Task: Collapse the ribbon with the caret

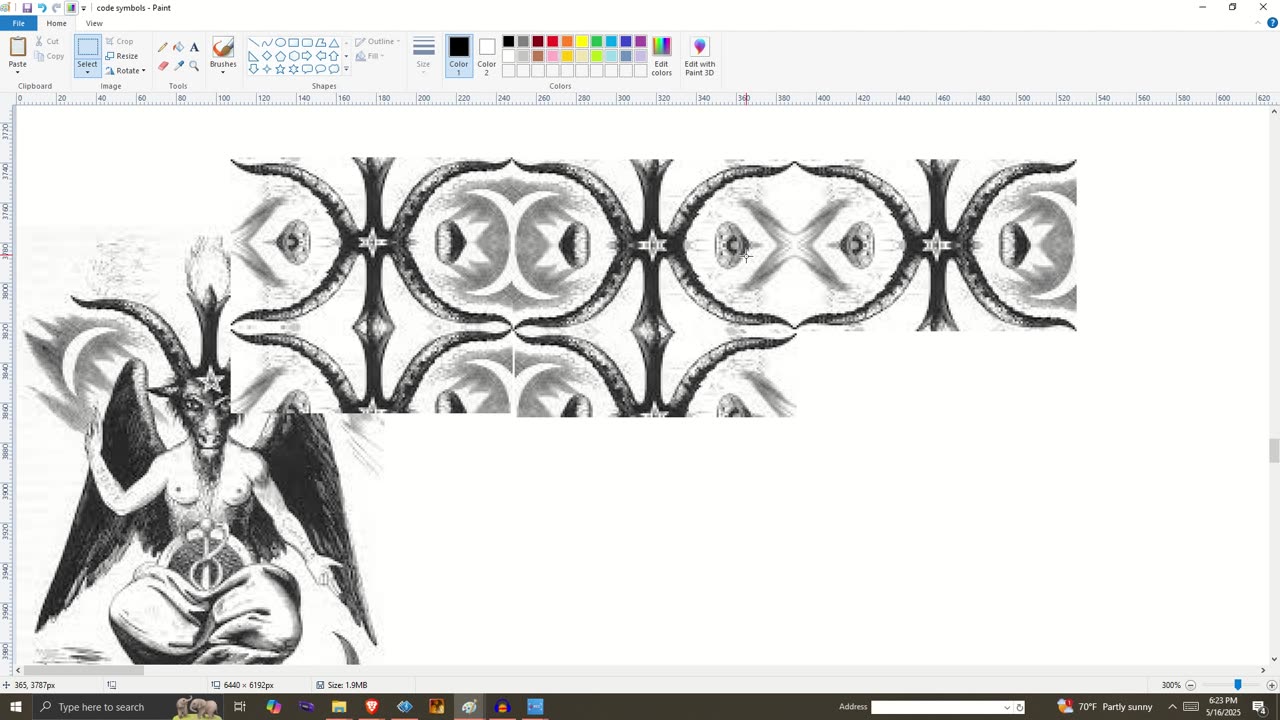Action: pos(1258,23)
